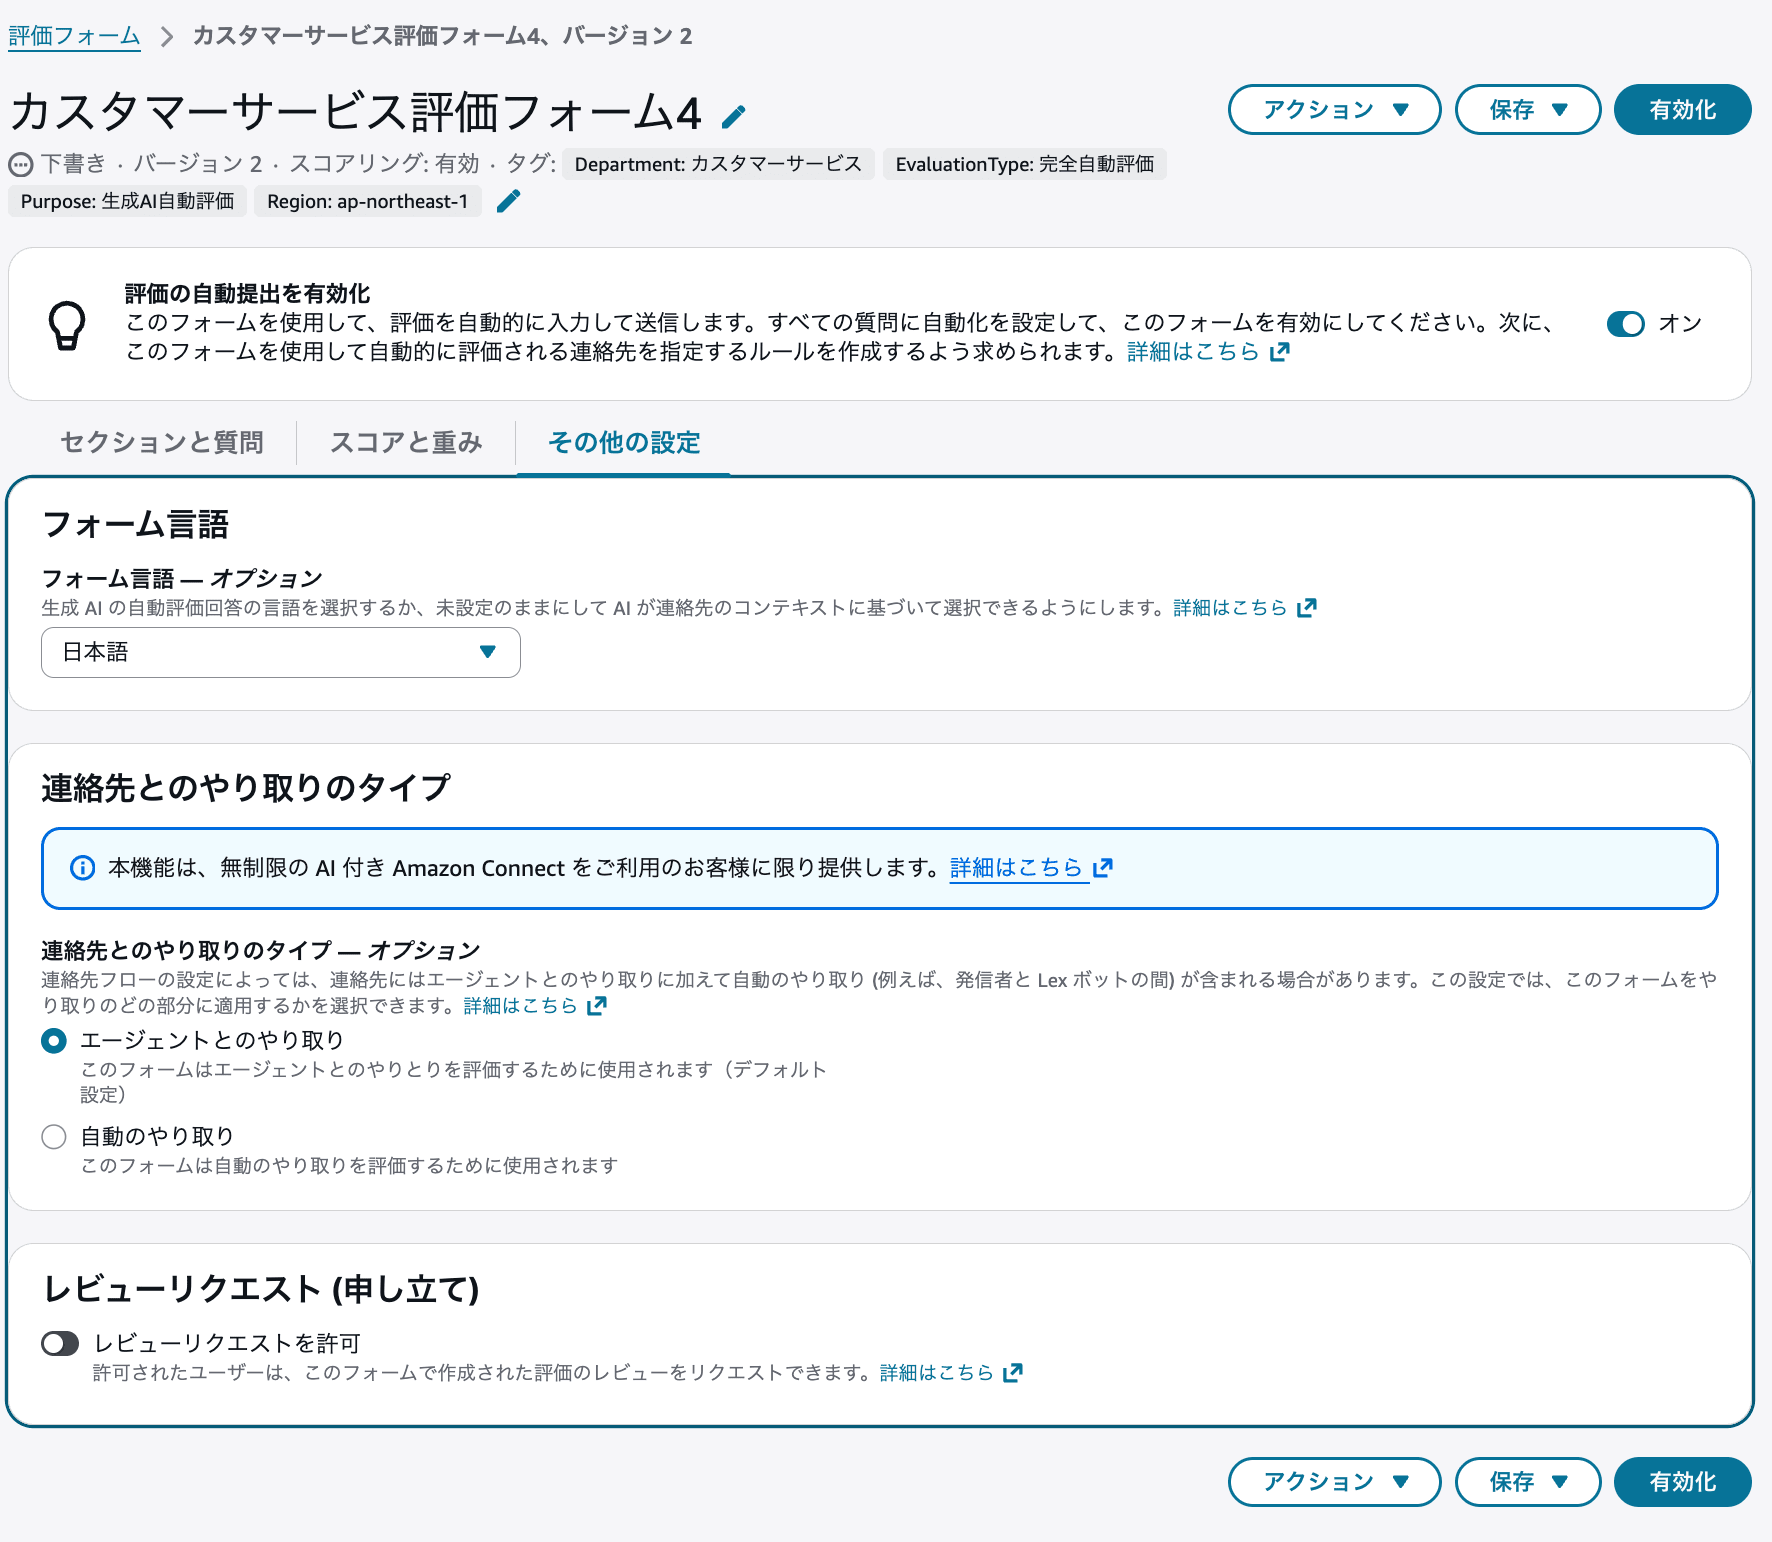
Task: Enable the レビューリクエストを許可 toggle
Action: pyautogui.click(x=59, y=1343)
